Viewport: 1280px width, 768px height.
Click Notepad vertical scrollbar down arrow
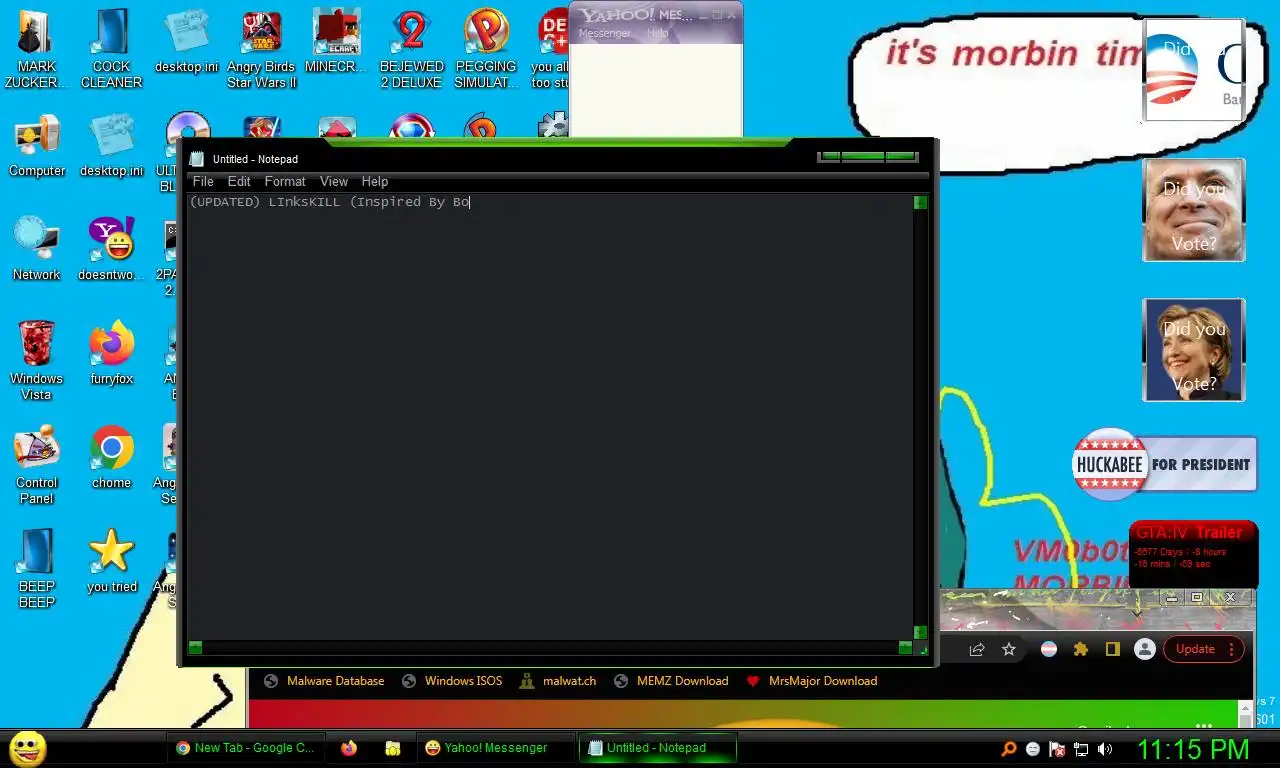[x=920, y=632]
